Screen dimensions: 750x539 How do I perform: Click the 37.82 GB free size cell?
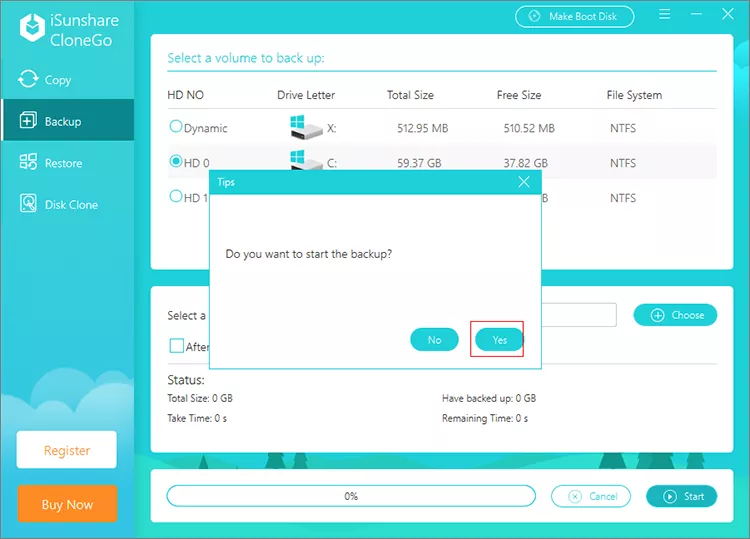click(526, 163)
